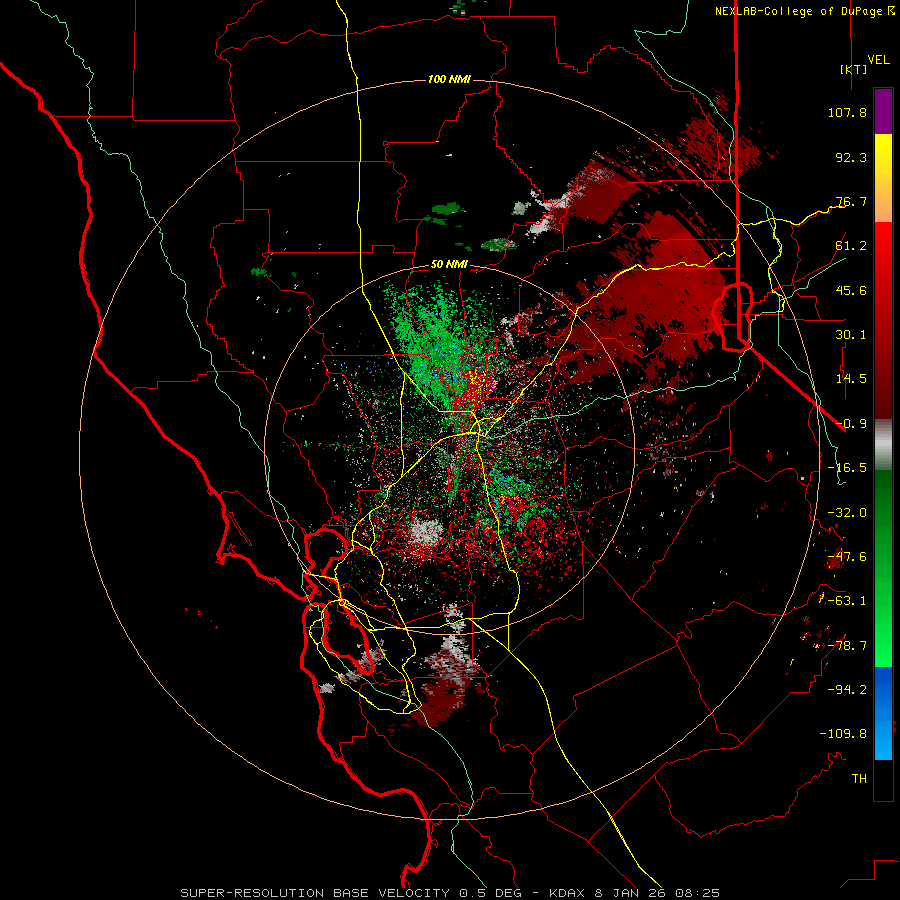Screen dimensions: 900x900
Task: Click the VEL legend title
Action: (879, 60)
